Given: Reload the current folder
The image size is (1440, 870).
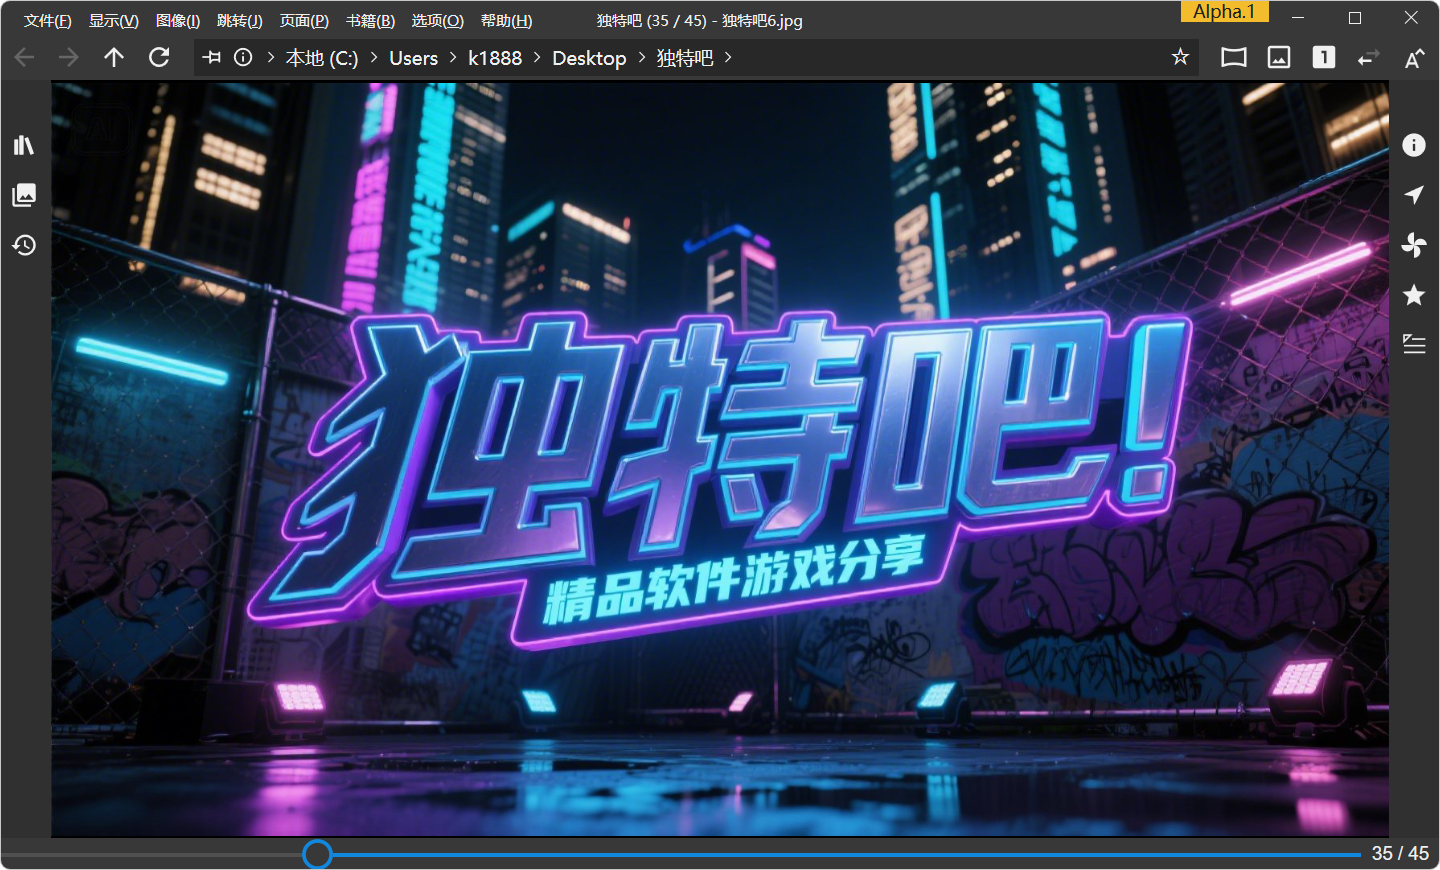Looking at the screenshot, I should pyautogui.click(x=159, y=58).
